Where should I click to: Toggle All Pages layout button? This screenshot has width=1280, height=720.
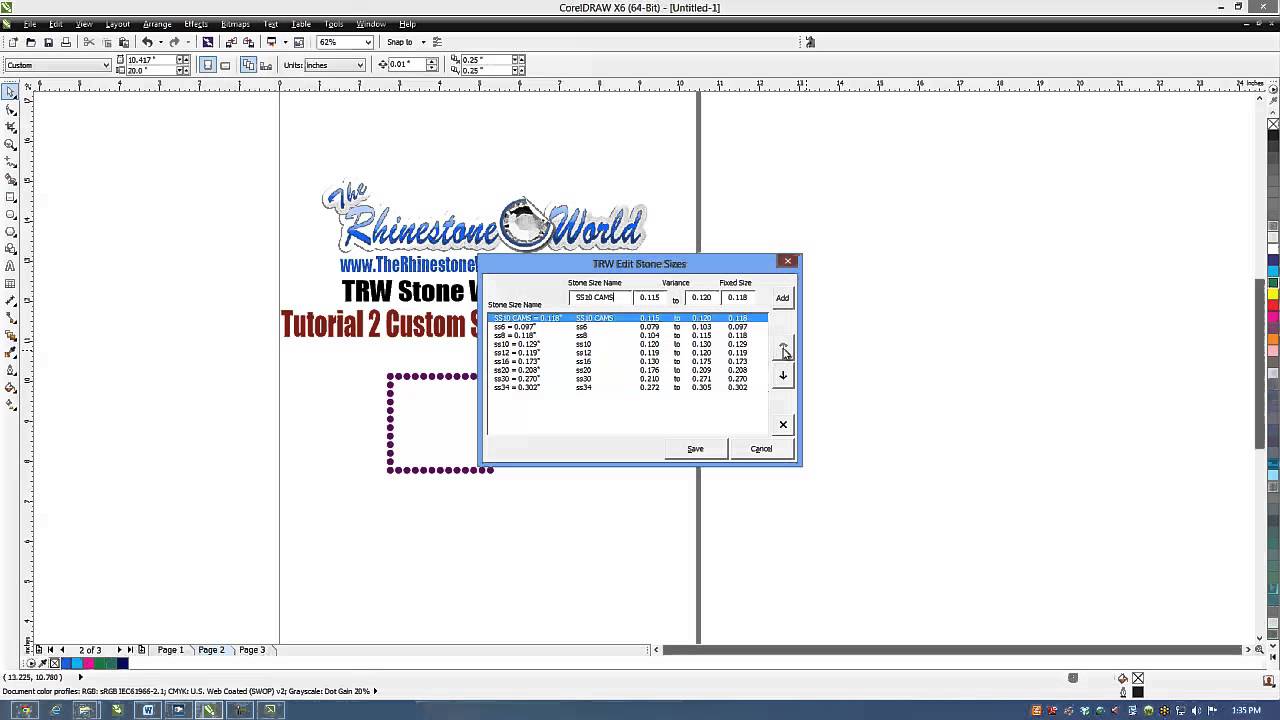click(248, 65)
